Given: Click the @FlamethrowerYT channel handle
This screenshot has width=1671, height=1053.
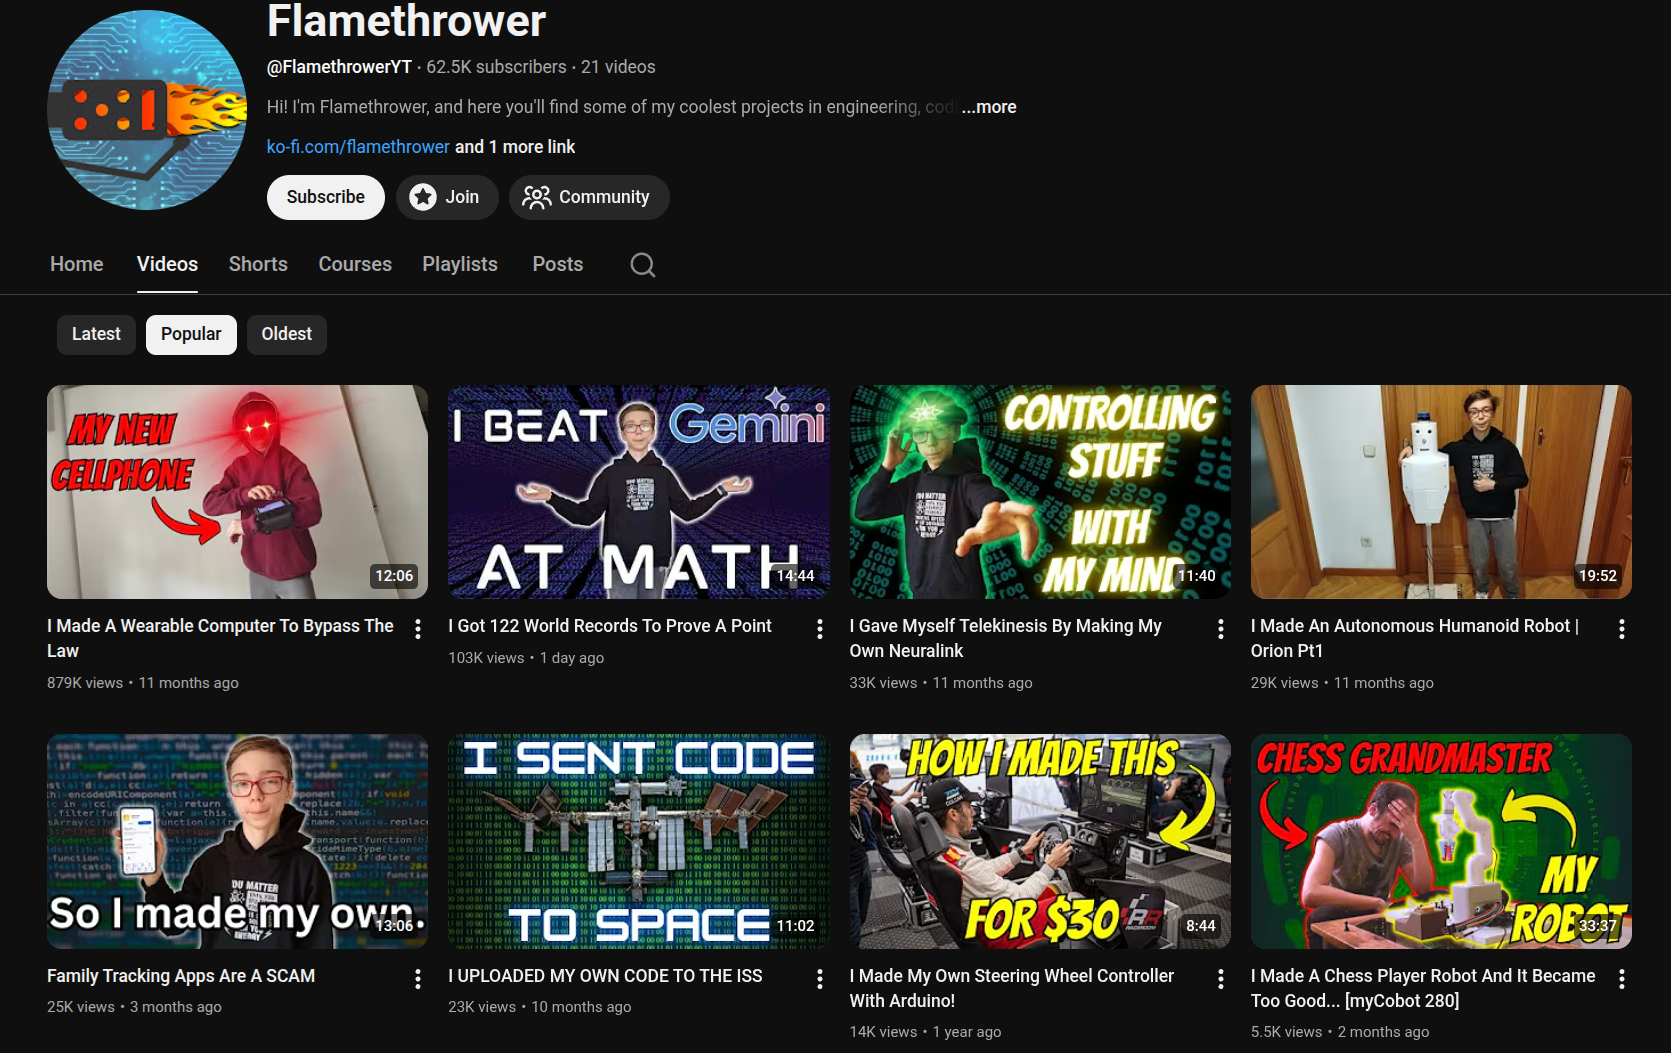Looking at the screenshot, I should tap(339, 67).
